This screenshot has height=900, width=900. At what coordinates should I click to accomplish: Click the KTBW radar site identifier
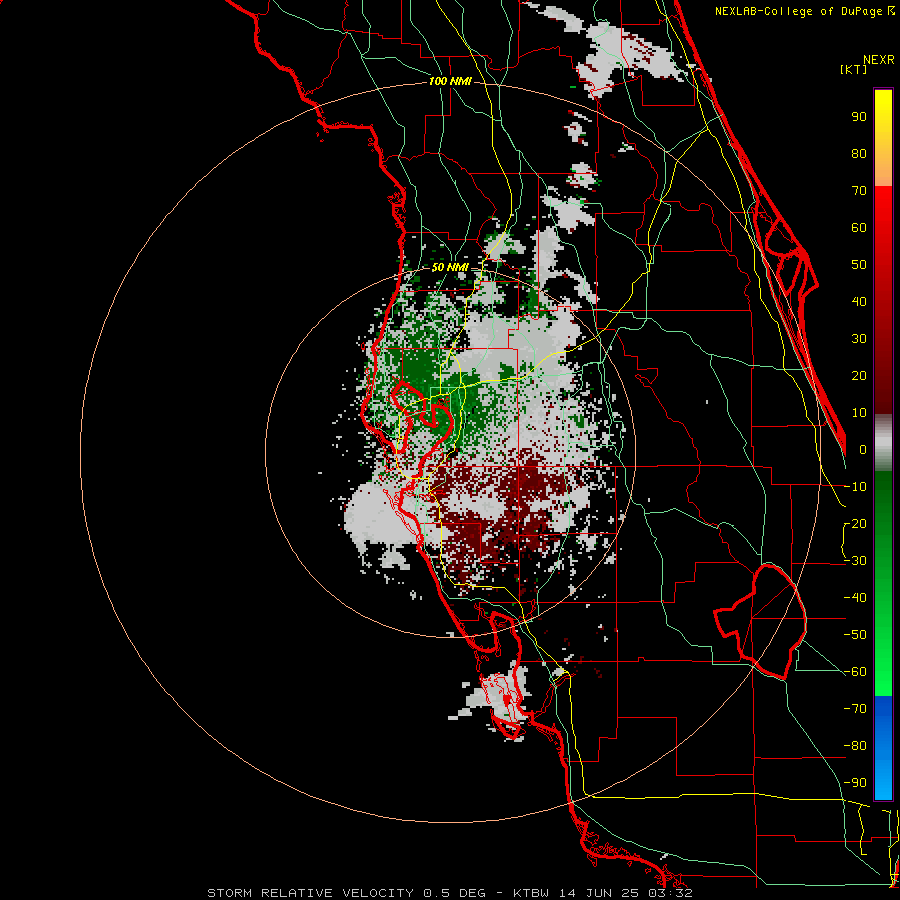tap(533, 893)
